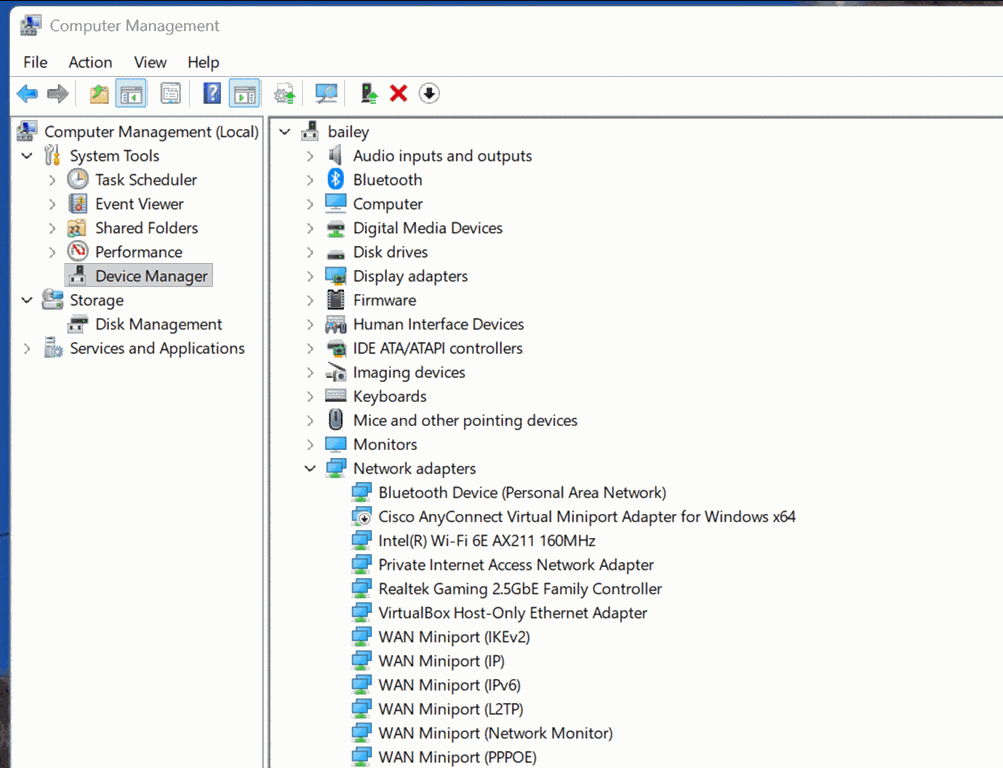Select WAN Miniport (PPPOE)

click(457, 757)
